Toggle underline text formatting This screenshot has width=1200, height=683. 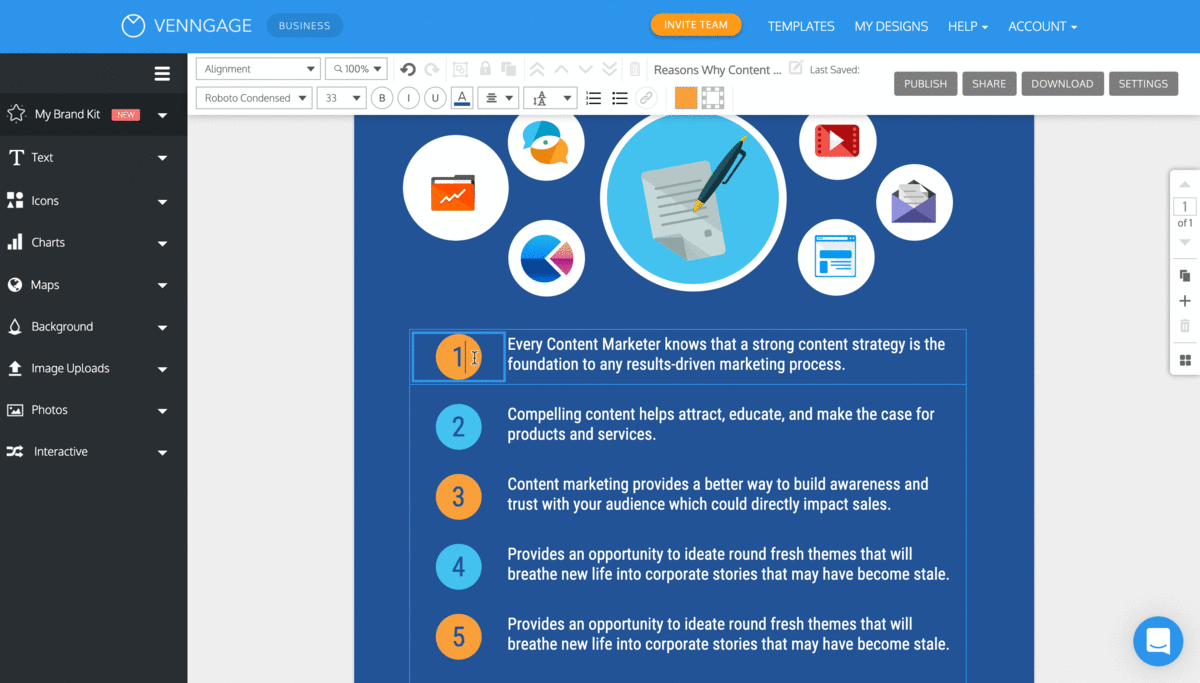pos(435,98)
